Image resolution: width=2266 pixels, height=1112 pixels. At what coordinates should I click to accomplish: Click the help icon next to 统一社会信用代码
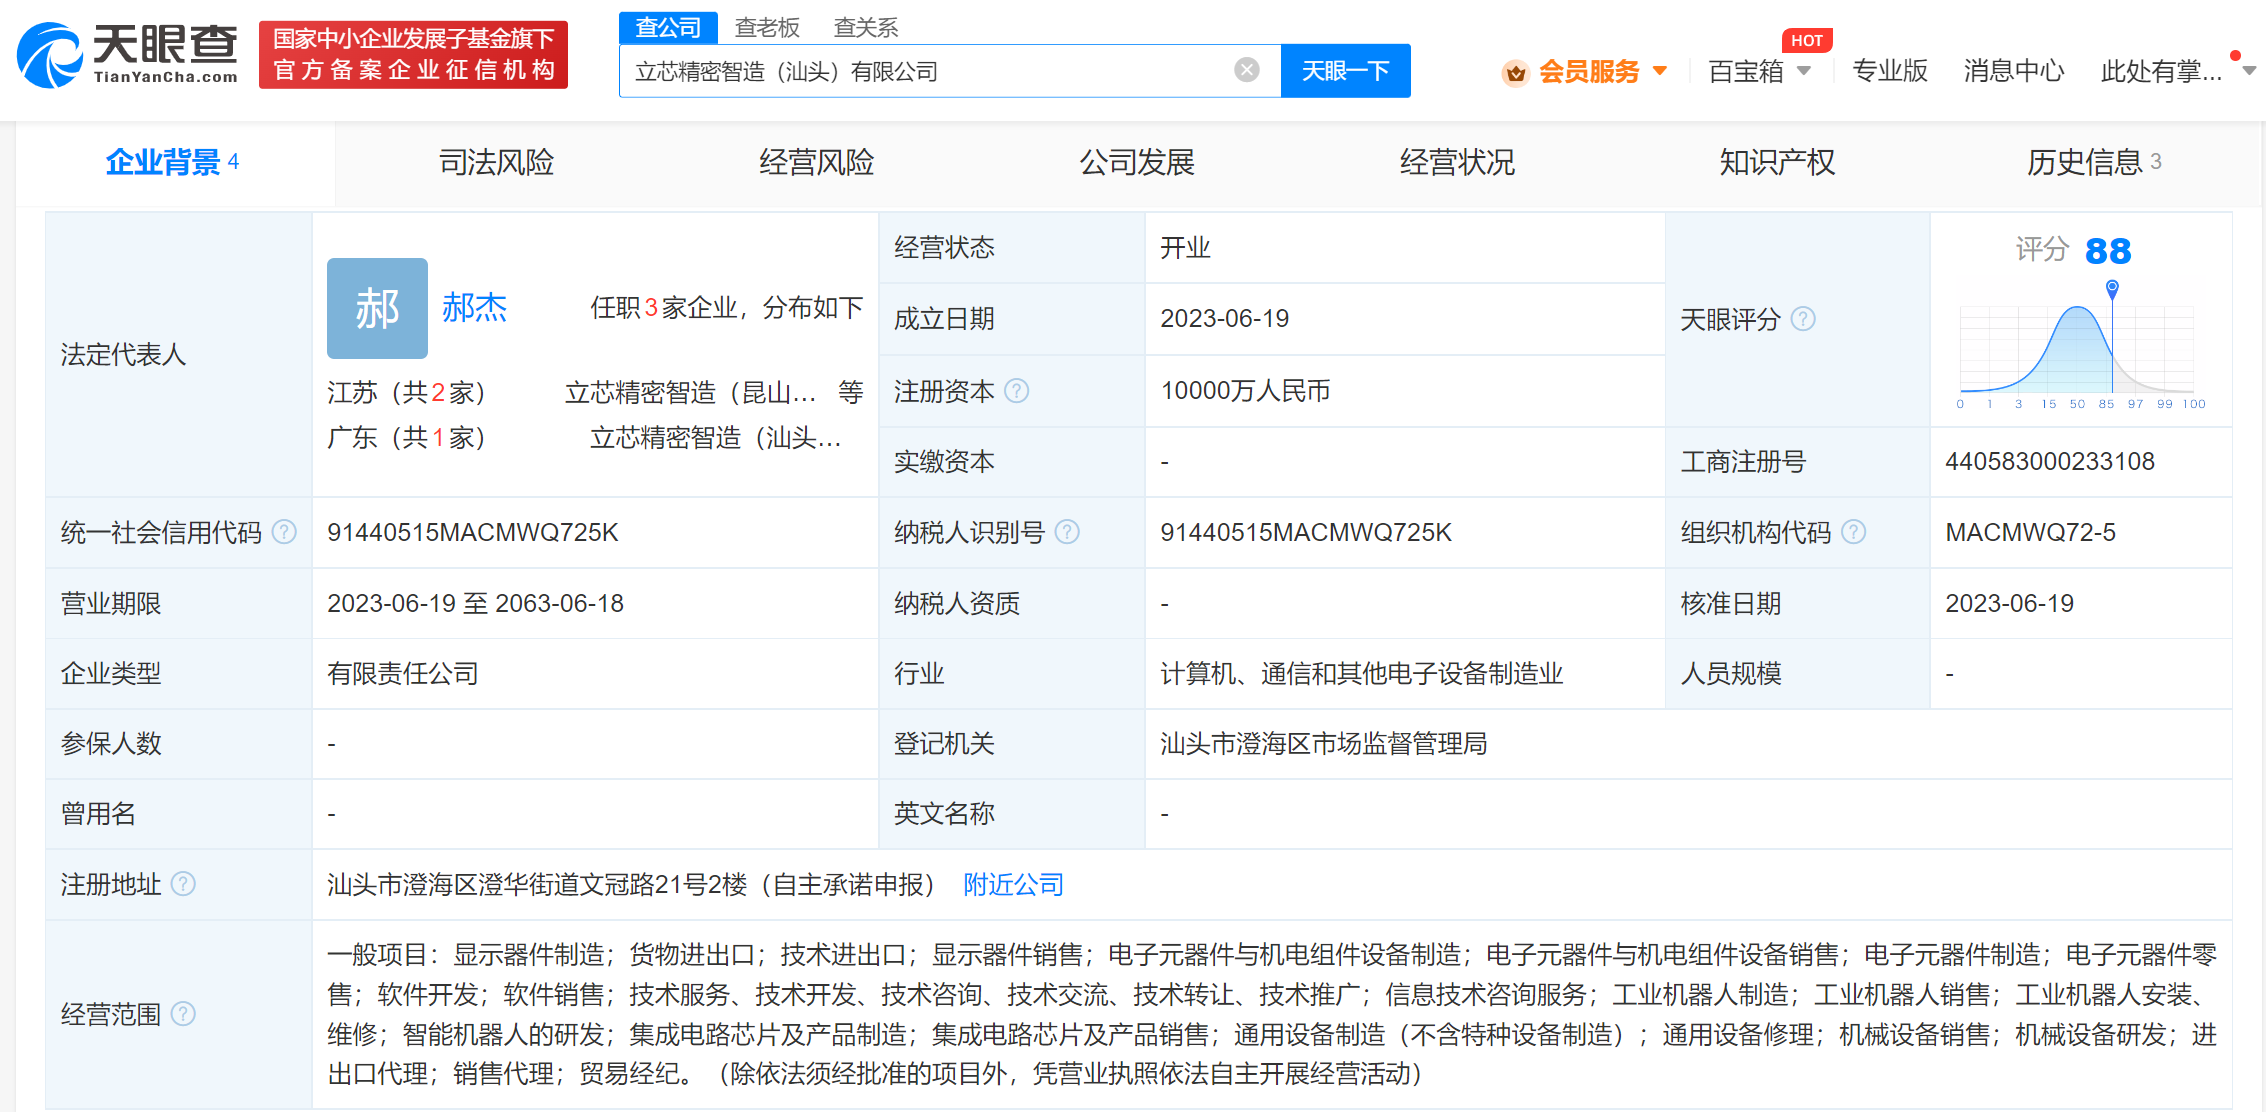click(x=284, y=532)
